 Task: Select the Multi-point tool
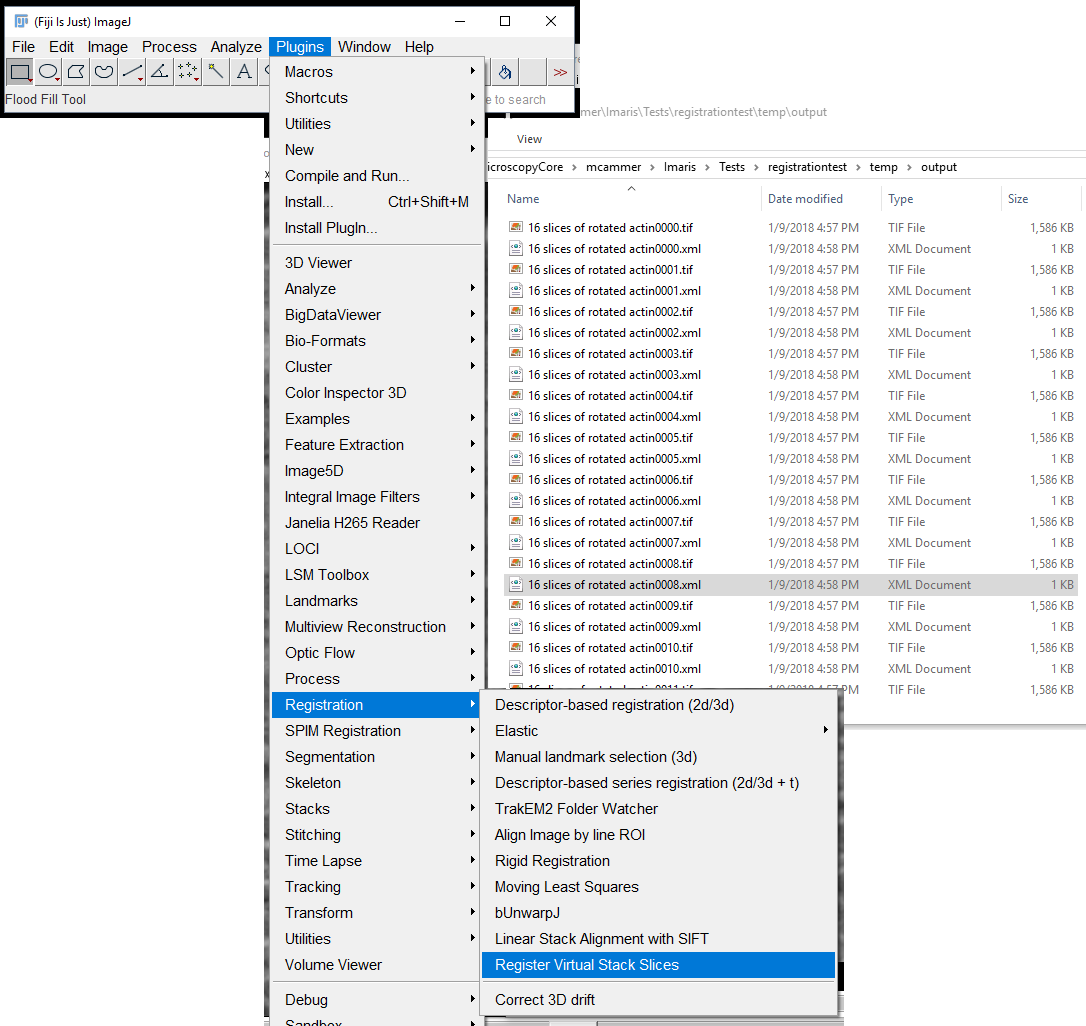(x=188, y=72)
